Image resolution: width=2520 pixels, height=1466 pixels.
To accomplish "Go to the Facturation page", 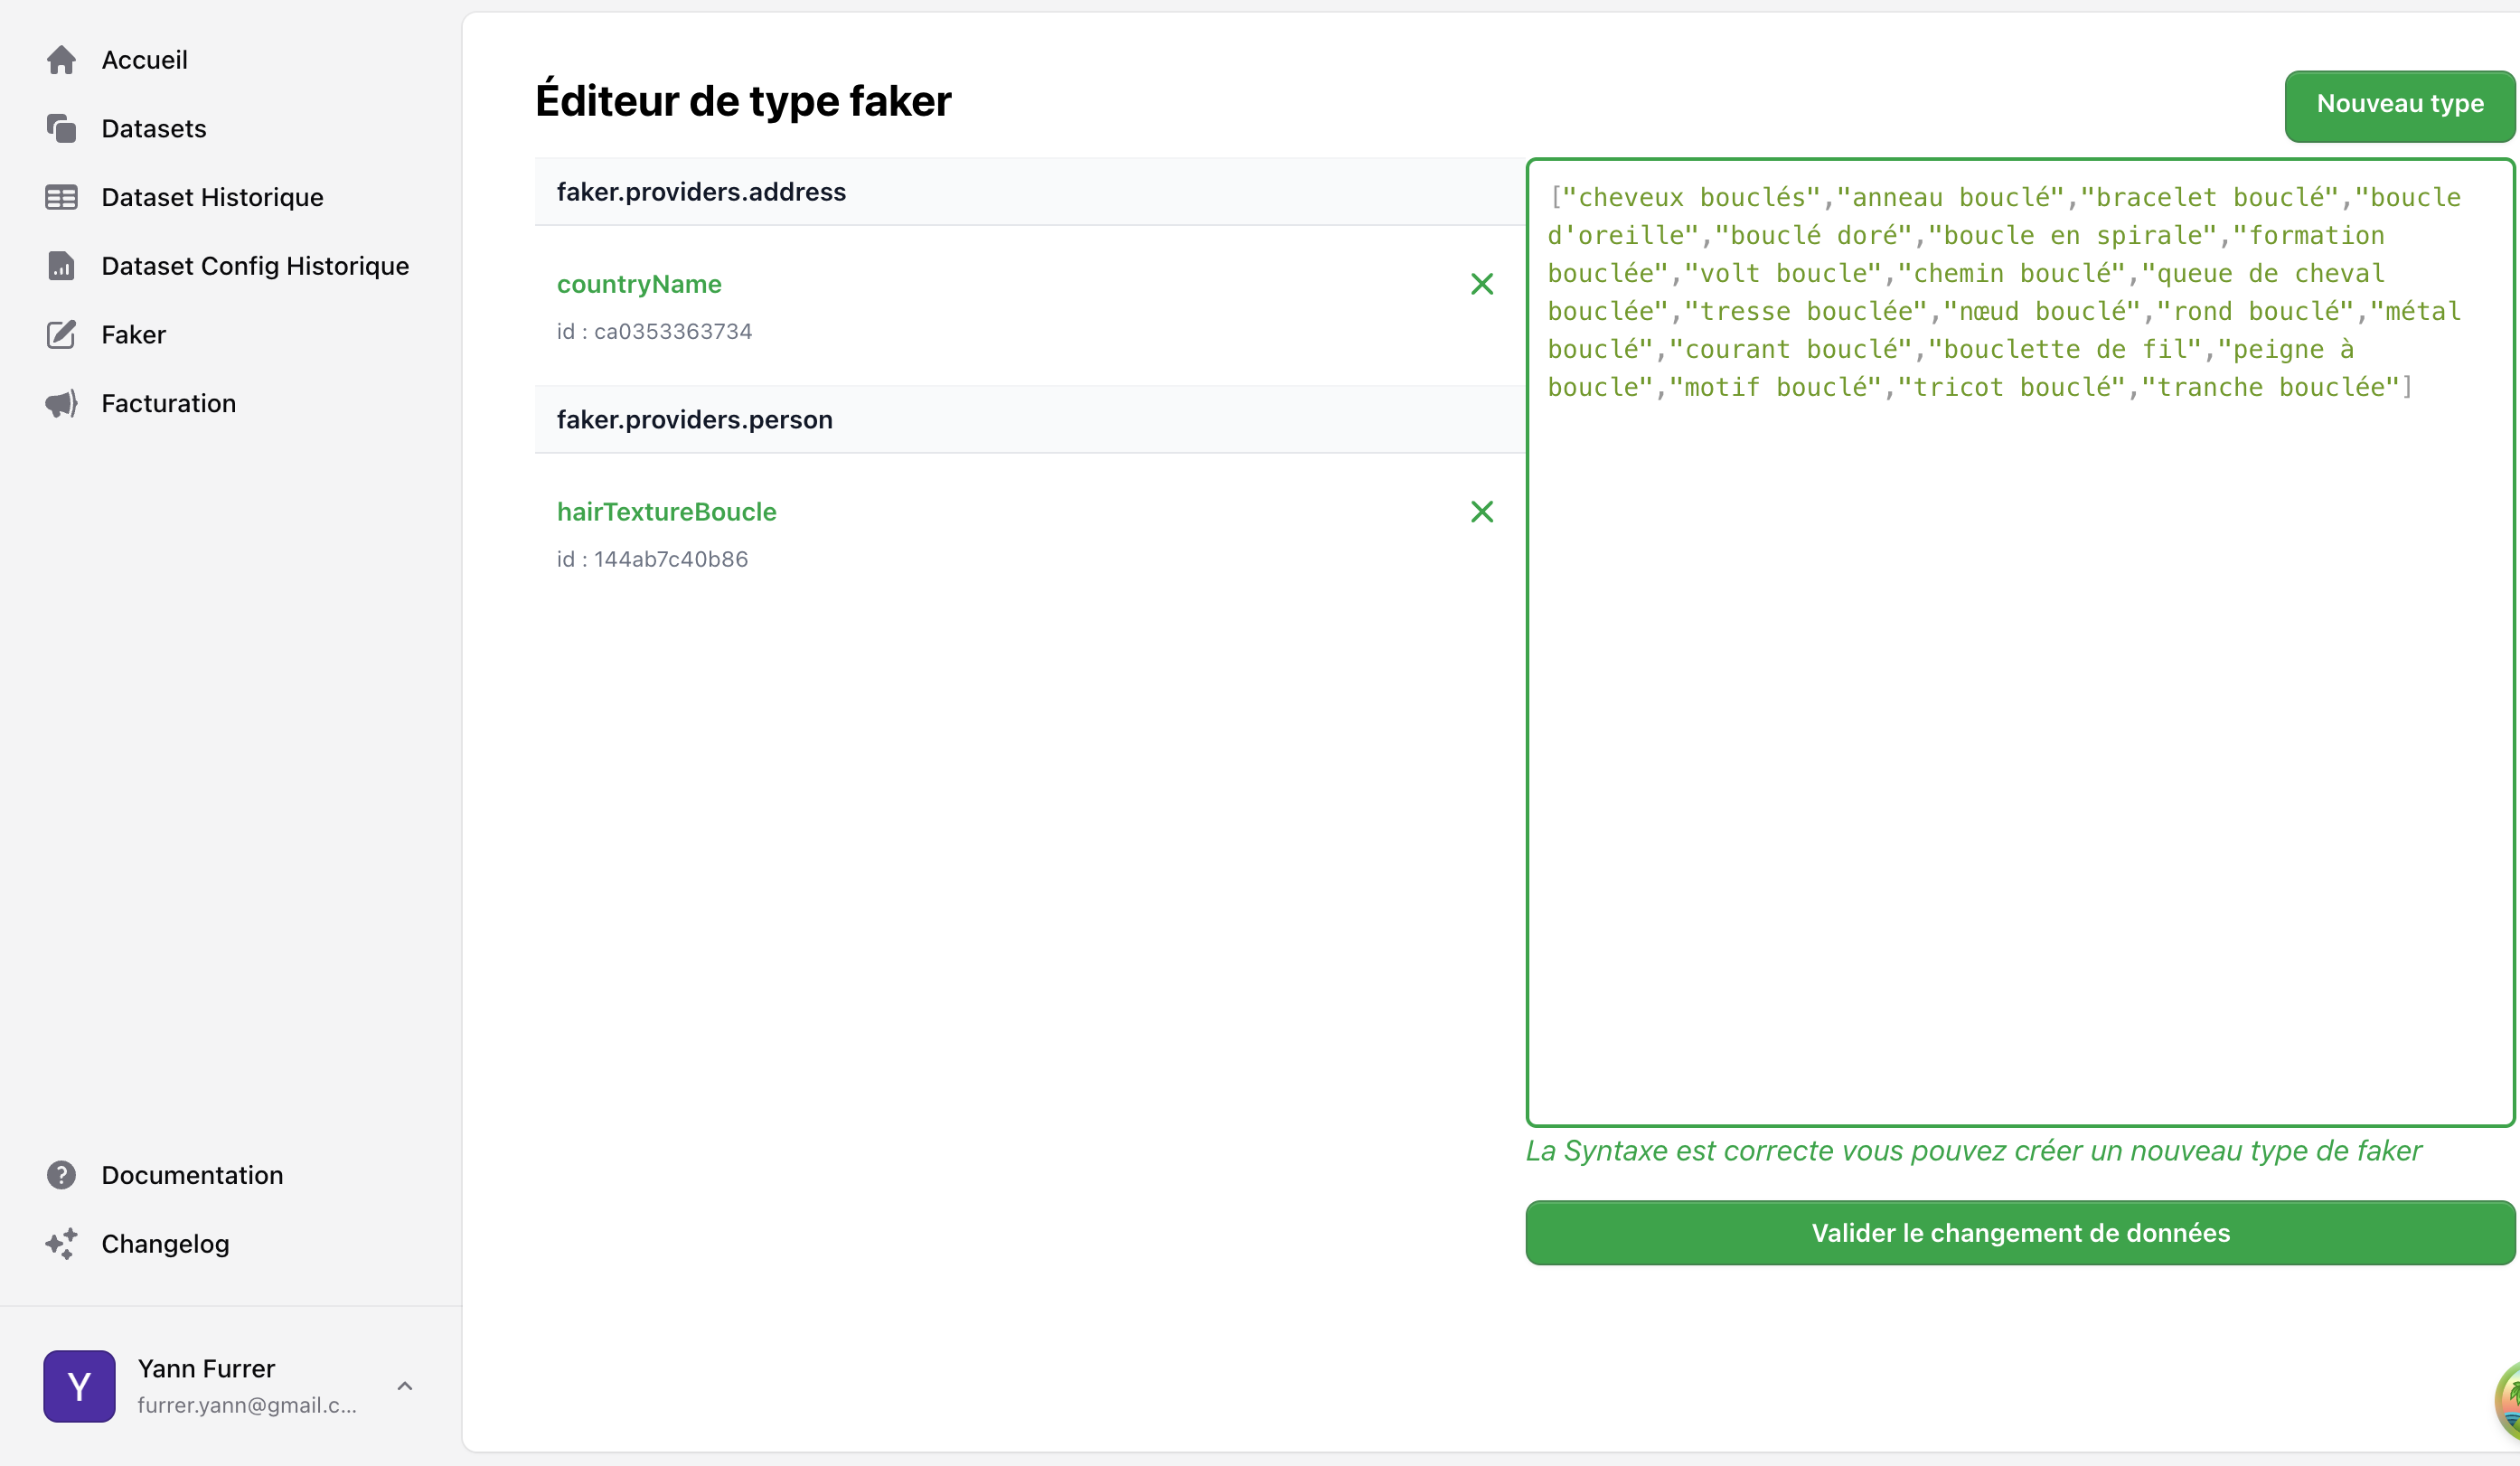I will tap(168, 403).
